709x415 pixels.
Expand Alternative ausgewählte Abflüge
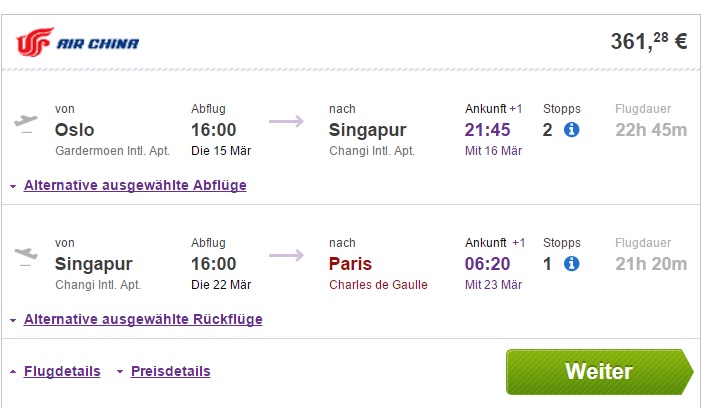pyautogui.click(x=135, y=185)
